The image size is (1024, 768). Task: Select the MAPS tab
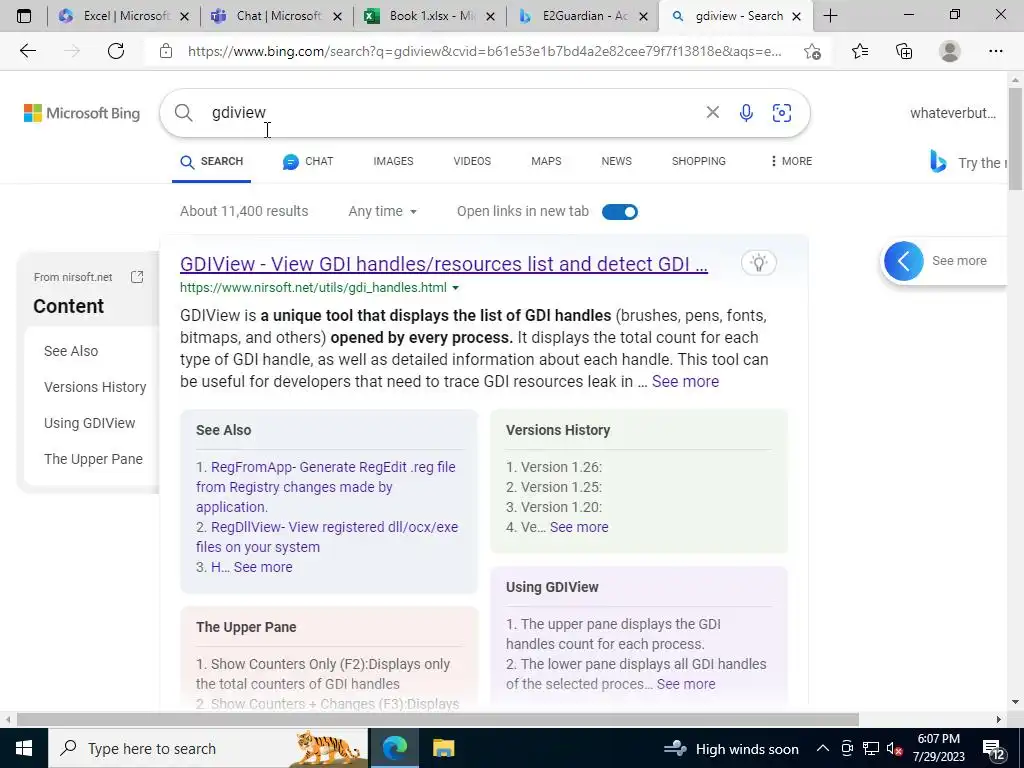(x=546, y=161)
